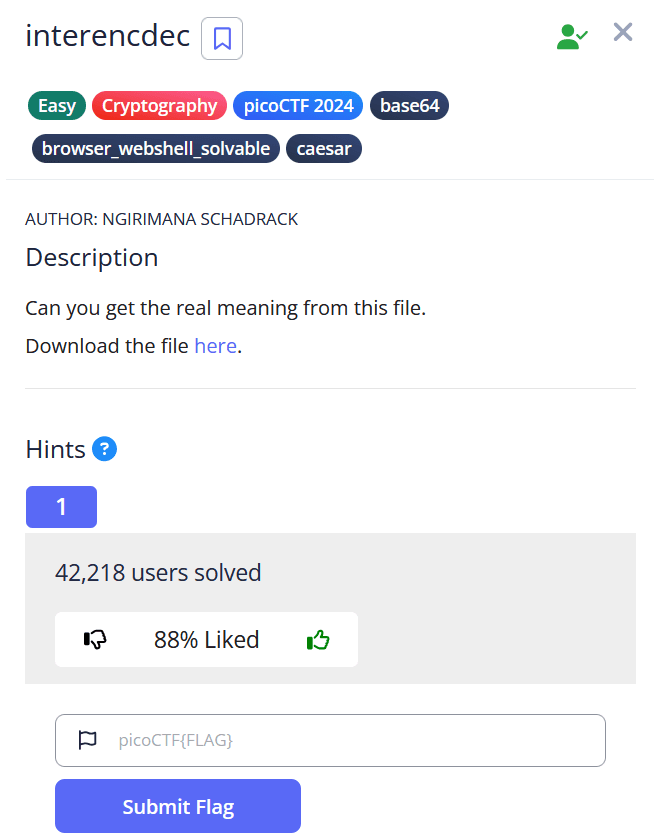Click the thumbs down dislike icon
Image resolution: width=659 pixels, height=839 pixels.
(96, 640)
